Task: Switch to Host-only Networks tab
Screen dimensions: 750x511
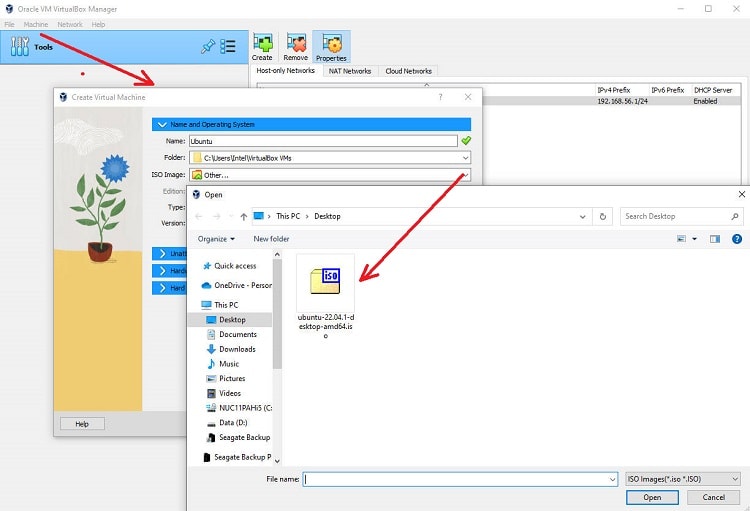Action: tap(286, 70)
